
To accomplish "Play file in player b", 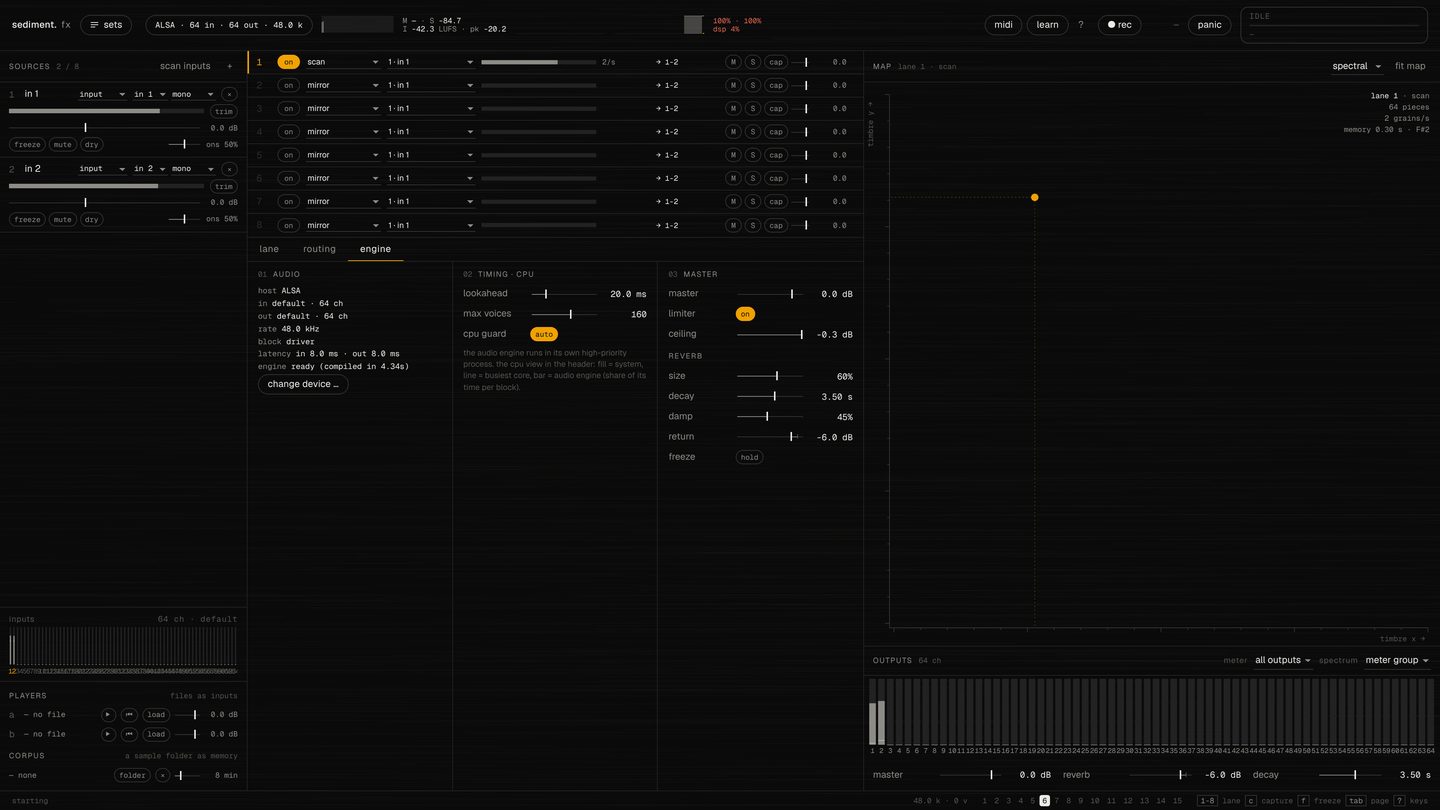I will (x=109, y=734).
